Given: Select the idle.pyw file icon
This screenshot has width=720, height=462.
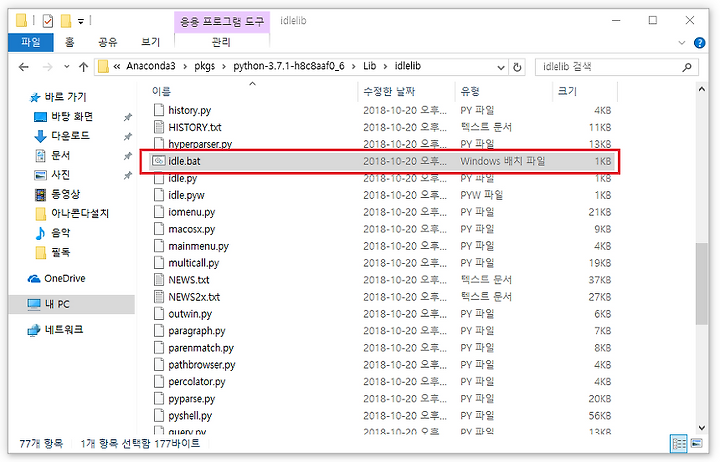Looking at the screenshot, I should click(158, 195).
